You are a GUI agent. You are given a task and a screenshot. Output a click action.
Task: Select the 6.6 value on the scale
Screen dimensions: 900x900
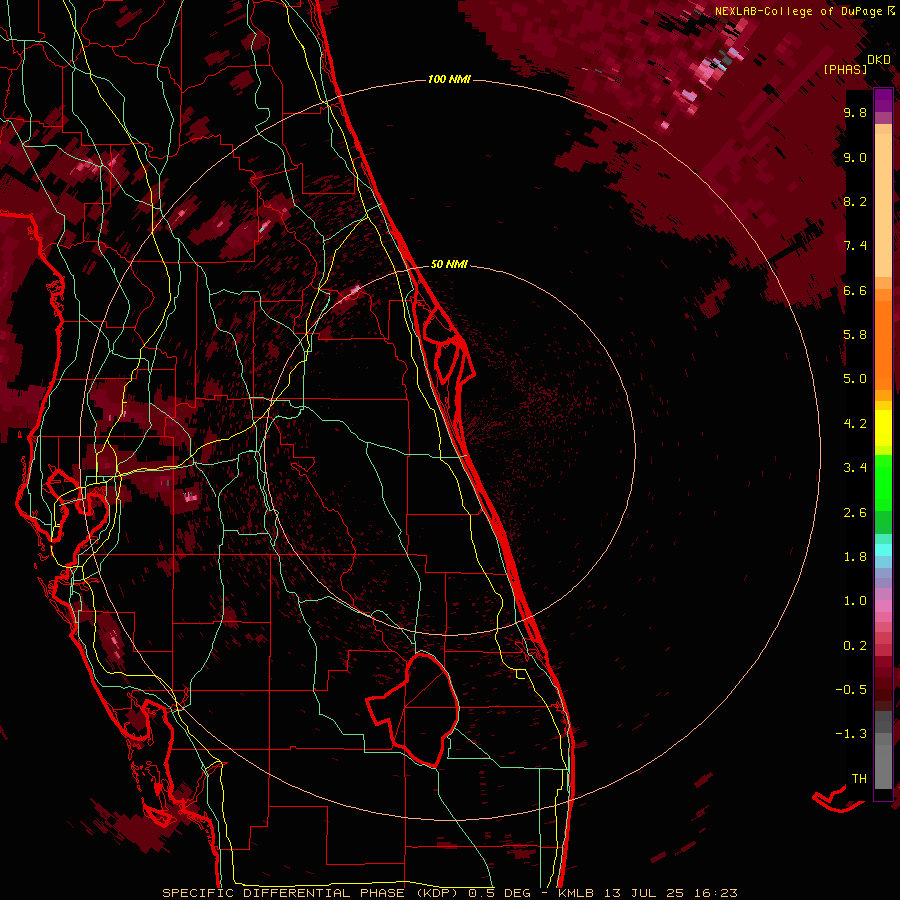pyautogui.click(x=855, y=290)
